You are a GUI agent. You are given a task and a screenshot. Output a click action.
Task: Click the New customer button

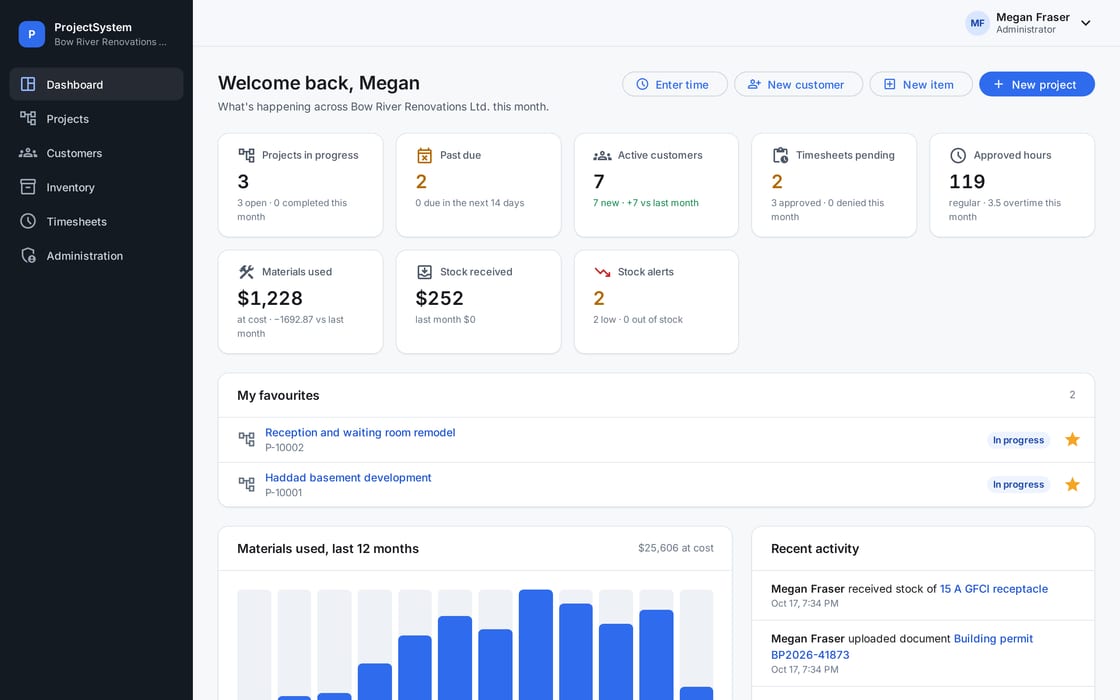pyautogui.click(x=798, y=84)
